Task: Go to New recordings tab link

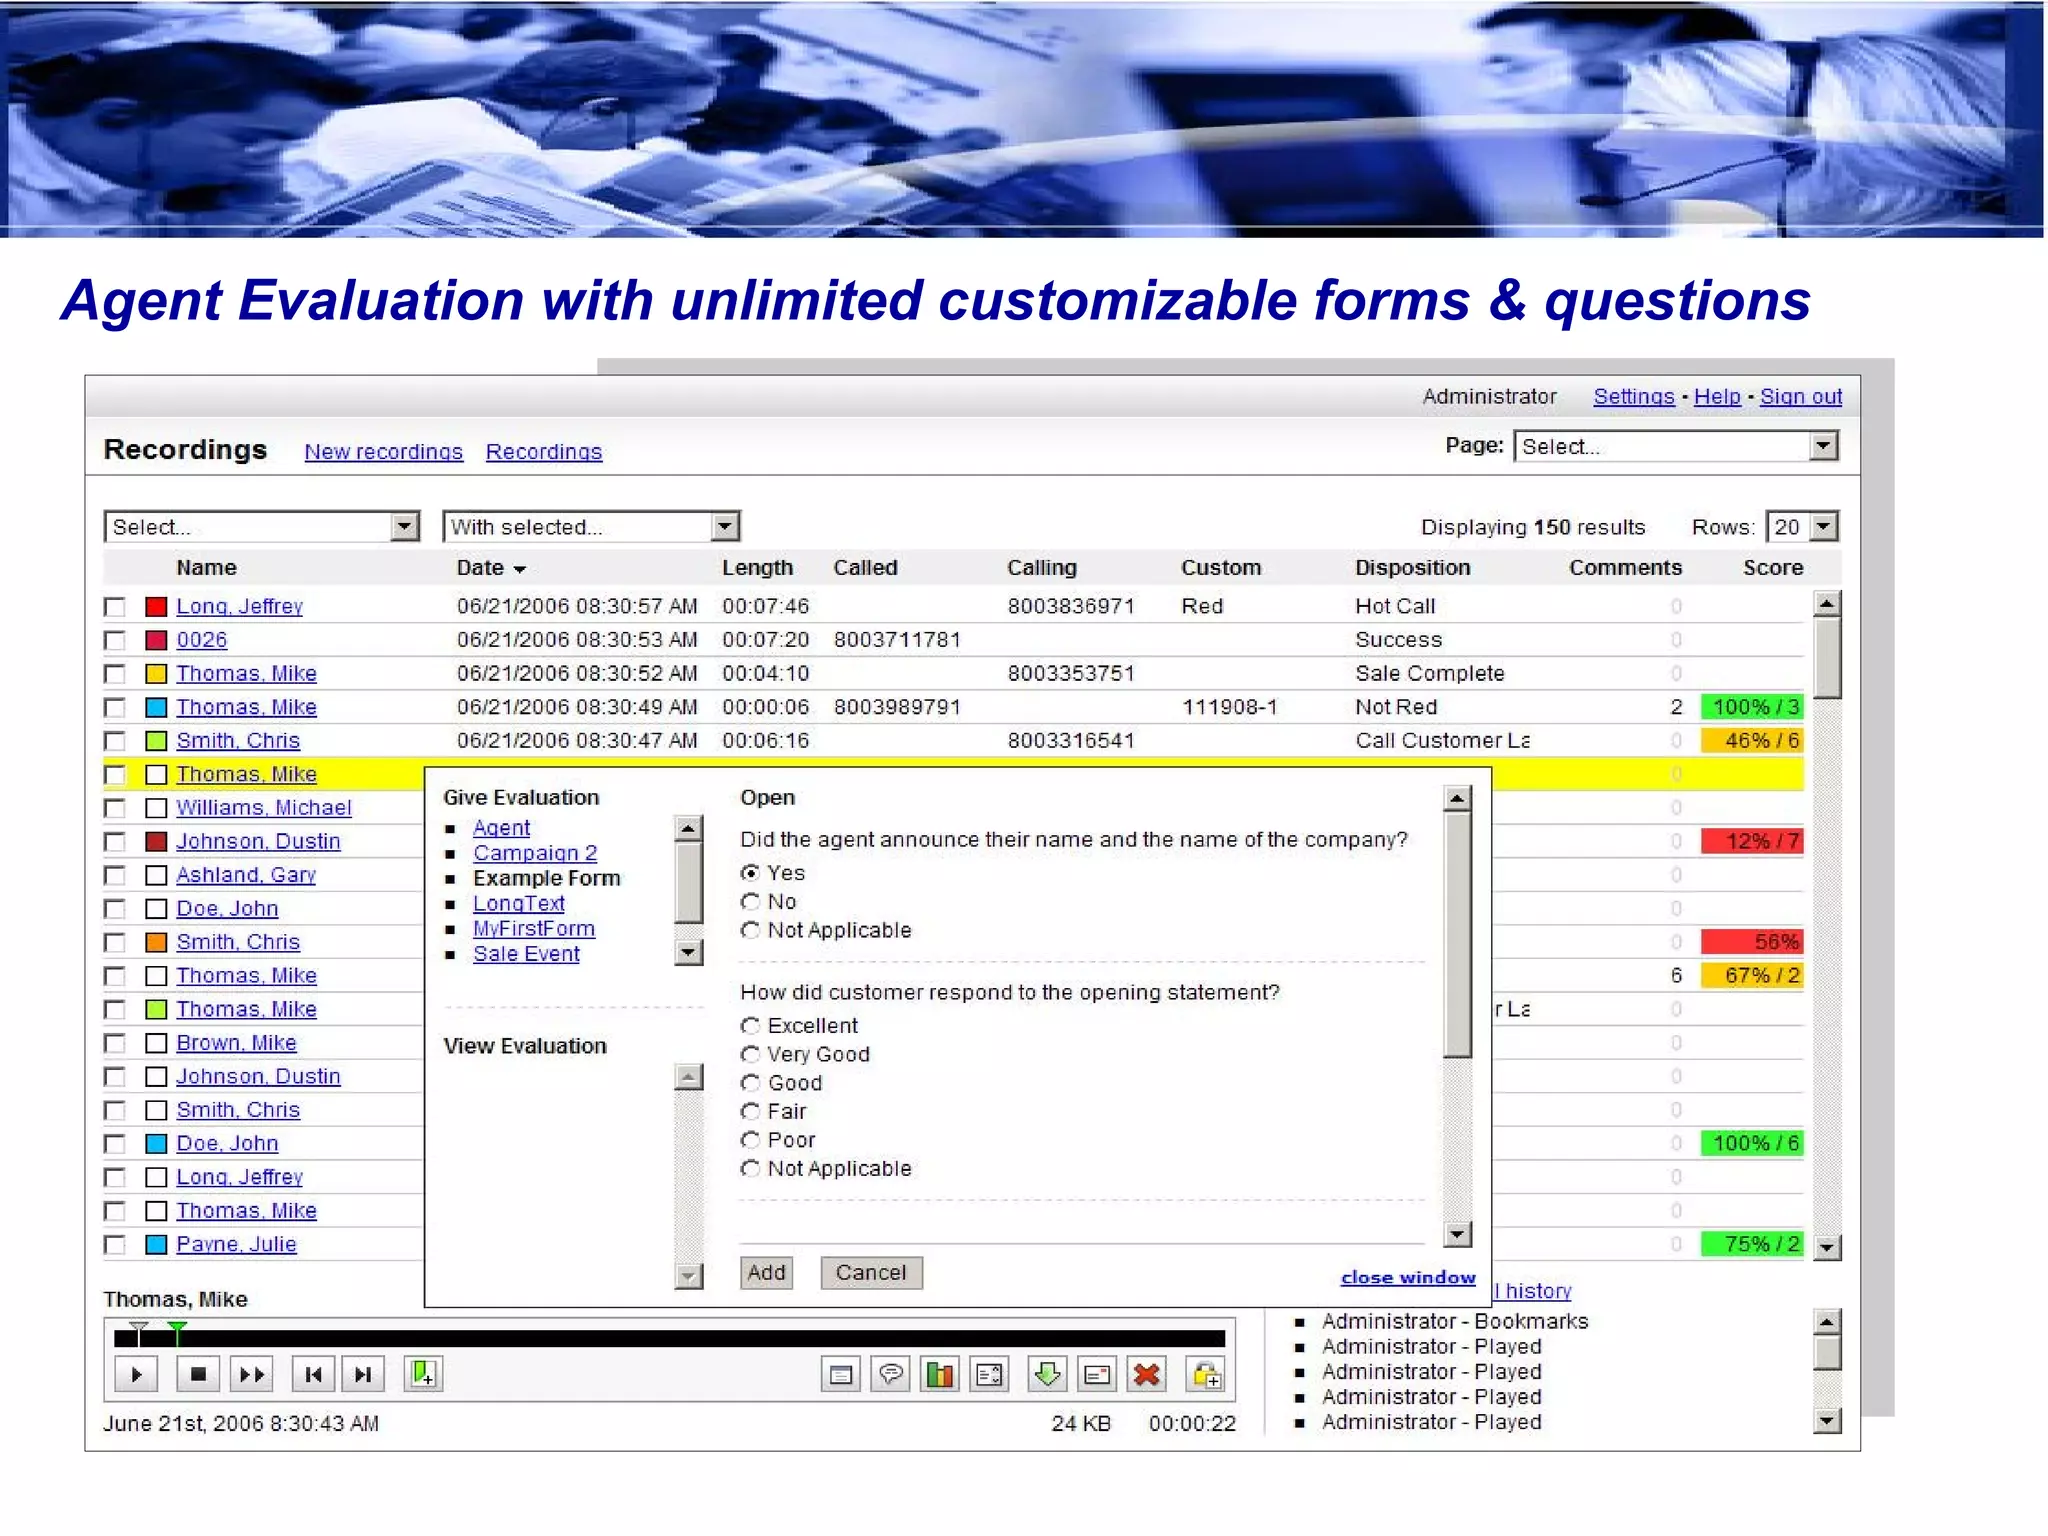Action: (x=384, y=452)
